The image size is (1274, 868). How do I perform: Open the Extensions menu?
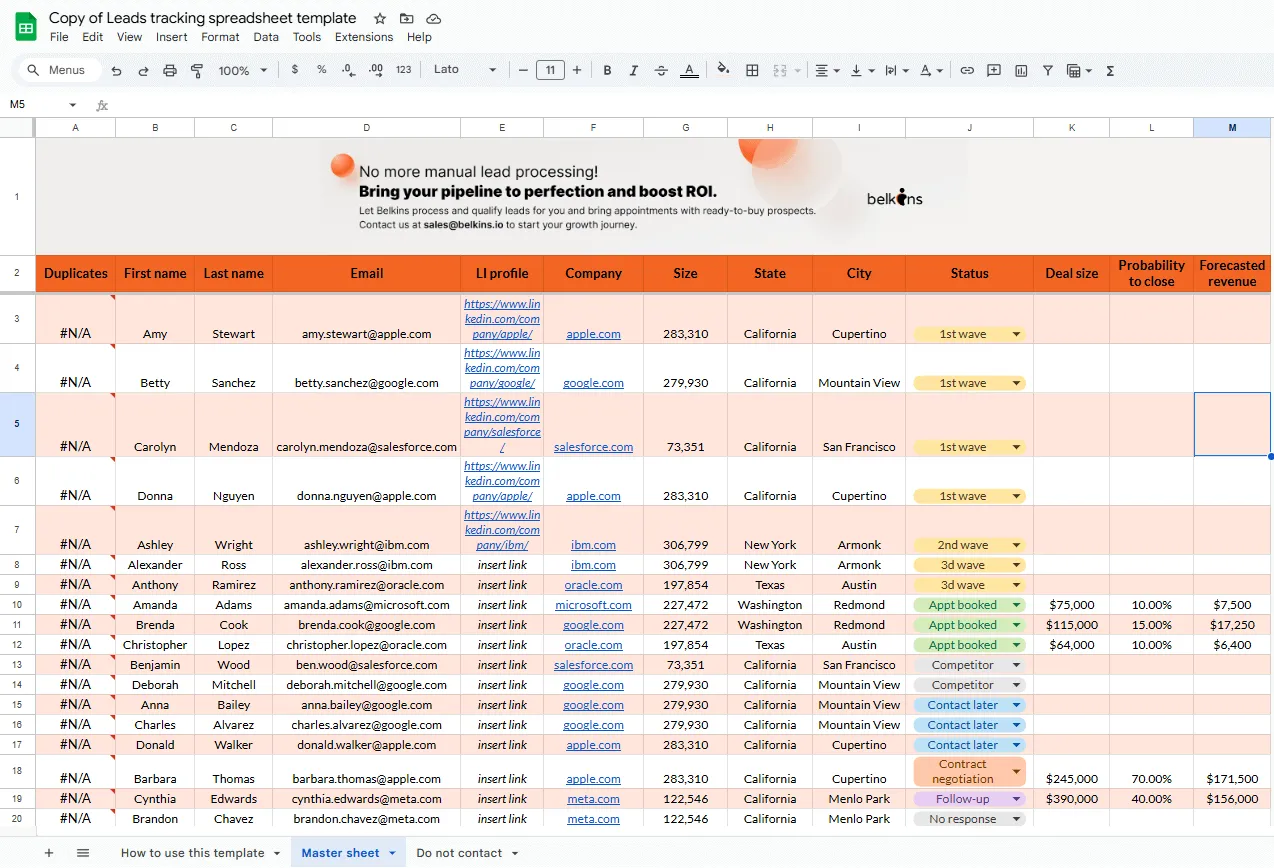click(364, 37)
